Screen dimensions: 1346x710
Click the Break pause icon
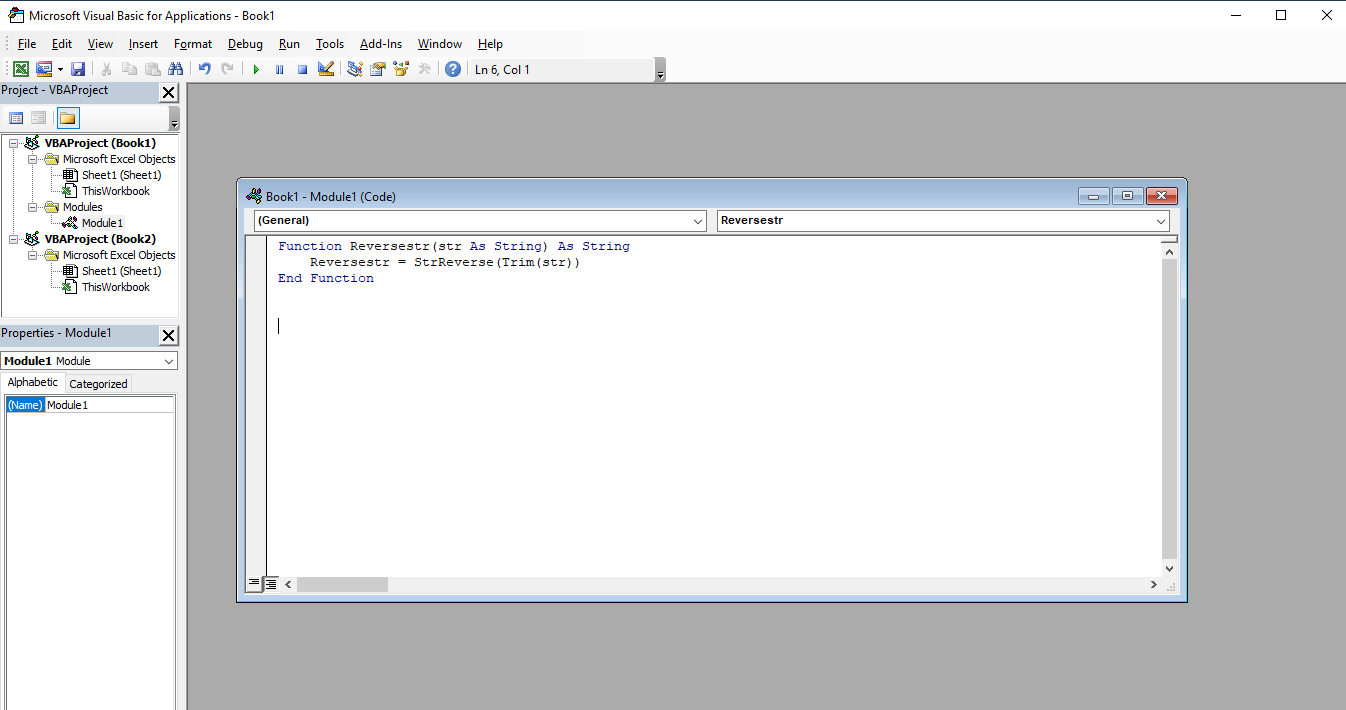point(279,69)
